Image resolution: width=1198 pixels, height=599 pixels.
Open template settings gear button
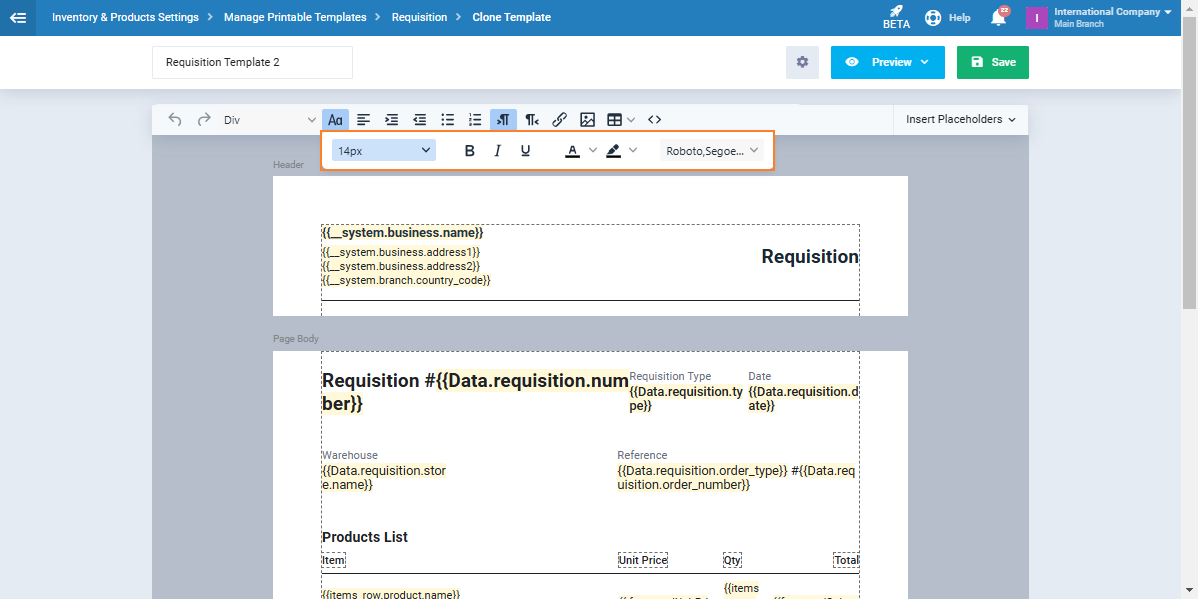[x=802, y=62]
